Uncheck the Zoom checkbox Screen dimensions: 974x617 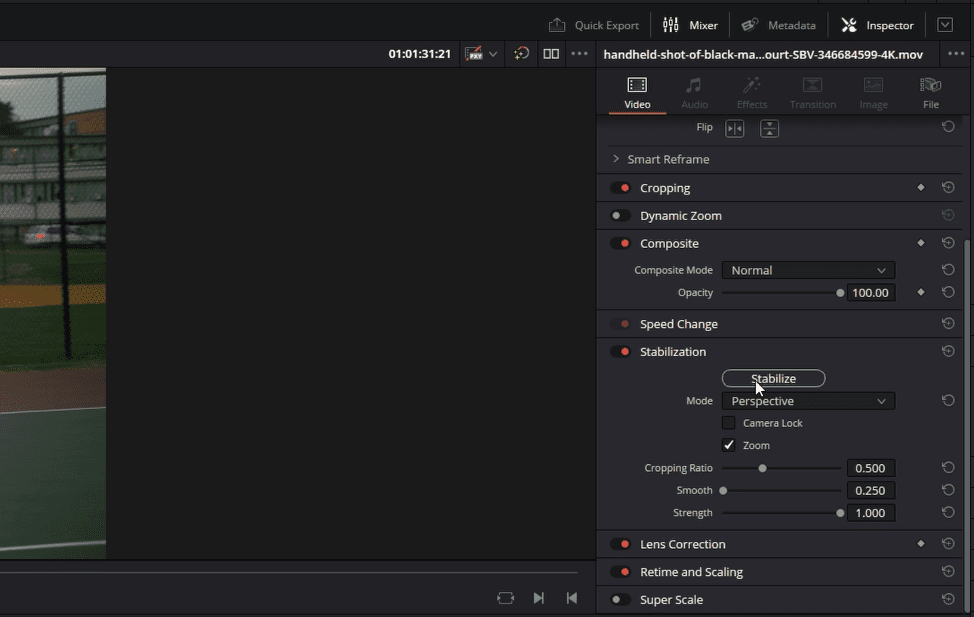729,445
